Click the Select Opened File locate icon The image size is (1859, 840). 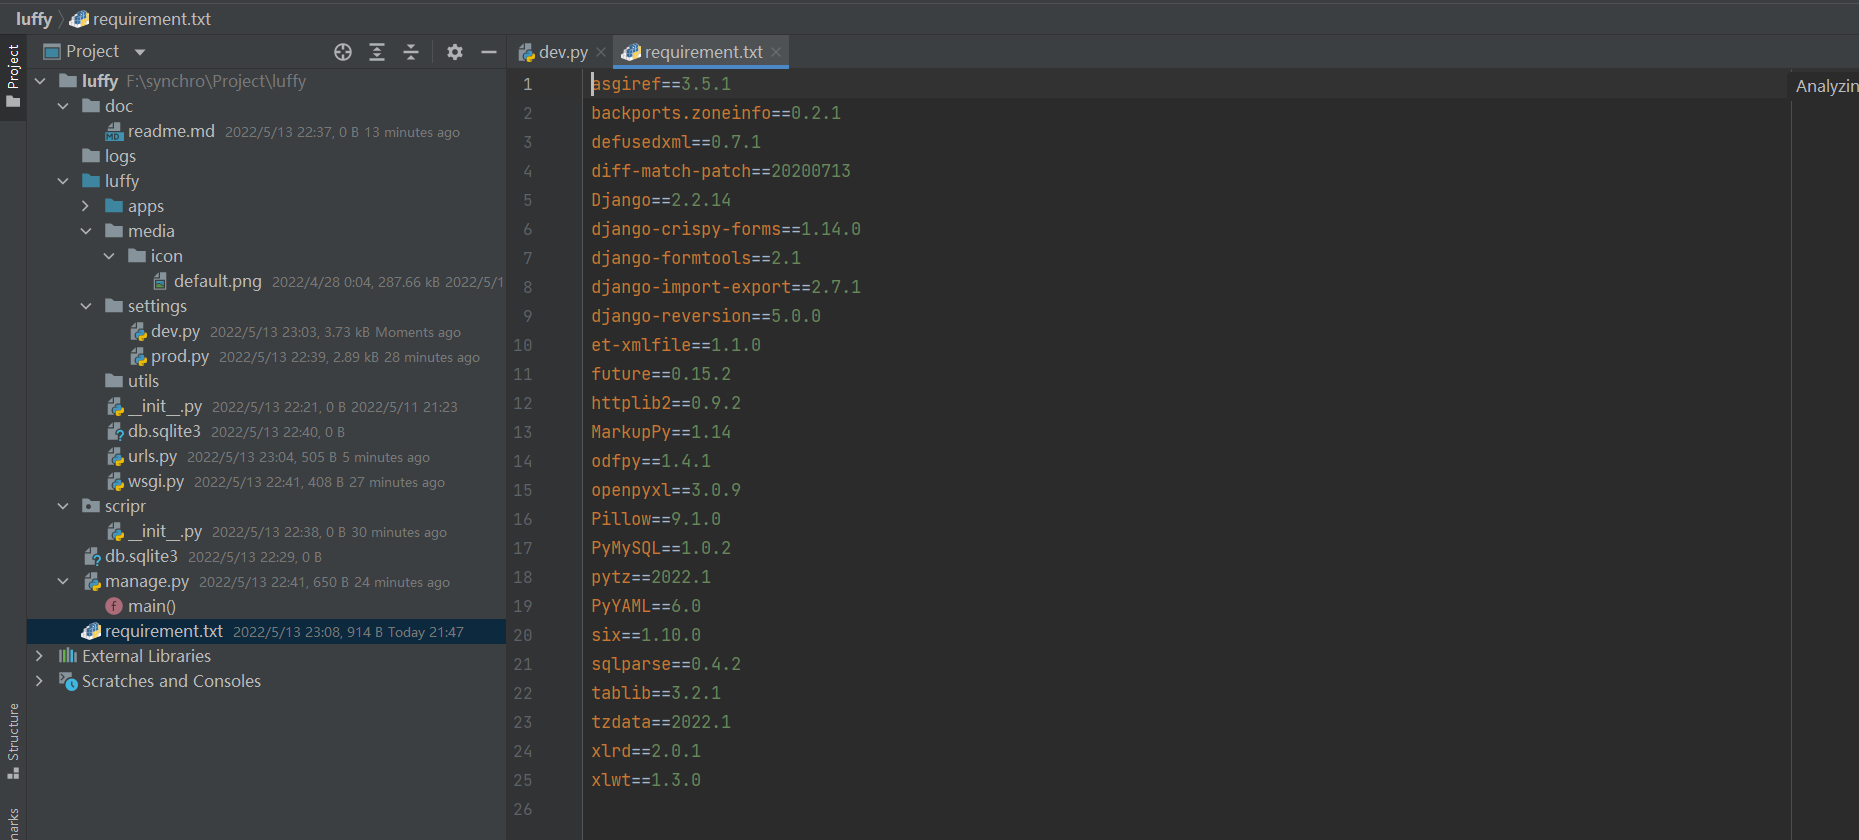pos(343,52)
